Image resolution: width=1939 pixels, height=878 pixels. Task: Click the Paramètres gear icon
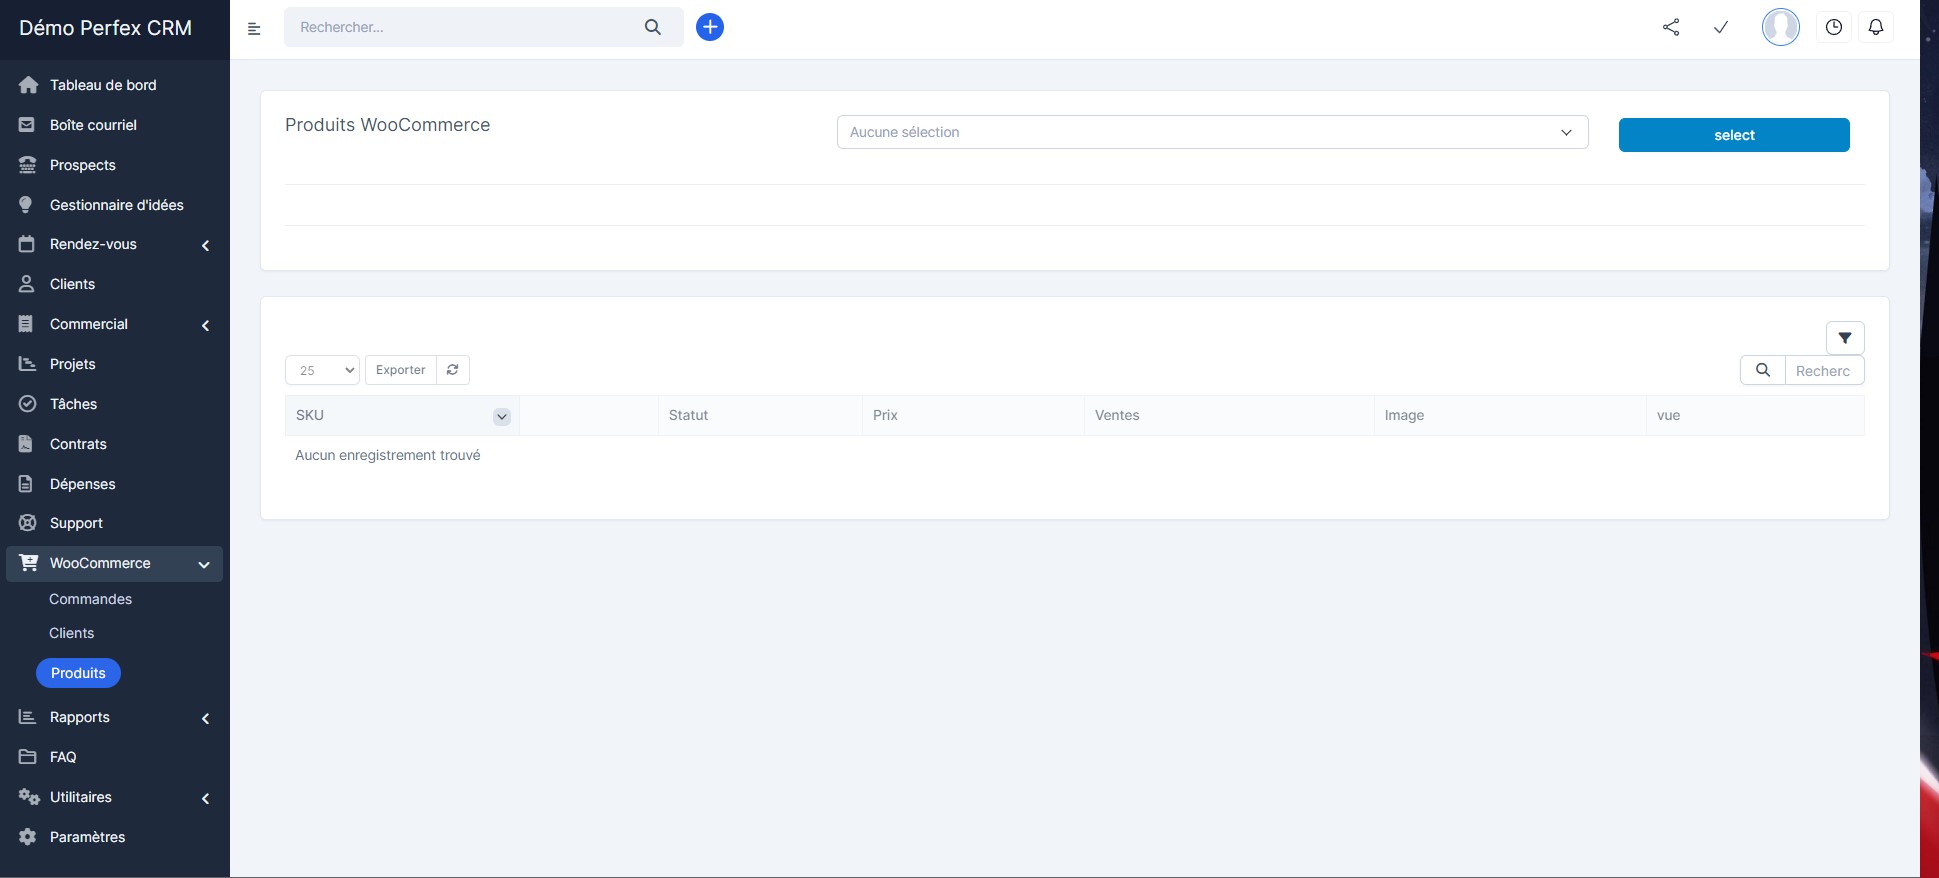click(27, 837)
